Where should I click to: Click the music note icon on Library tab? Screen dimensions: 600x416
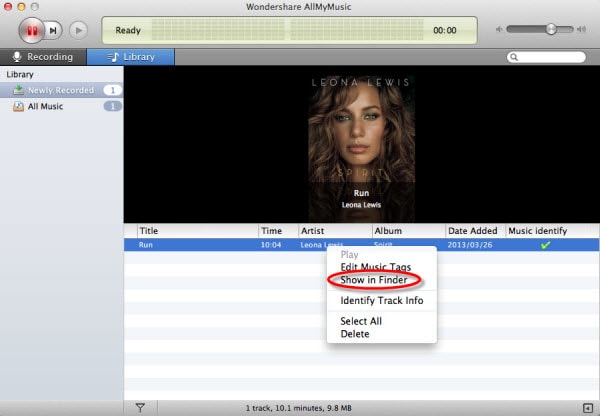point(113,57)
